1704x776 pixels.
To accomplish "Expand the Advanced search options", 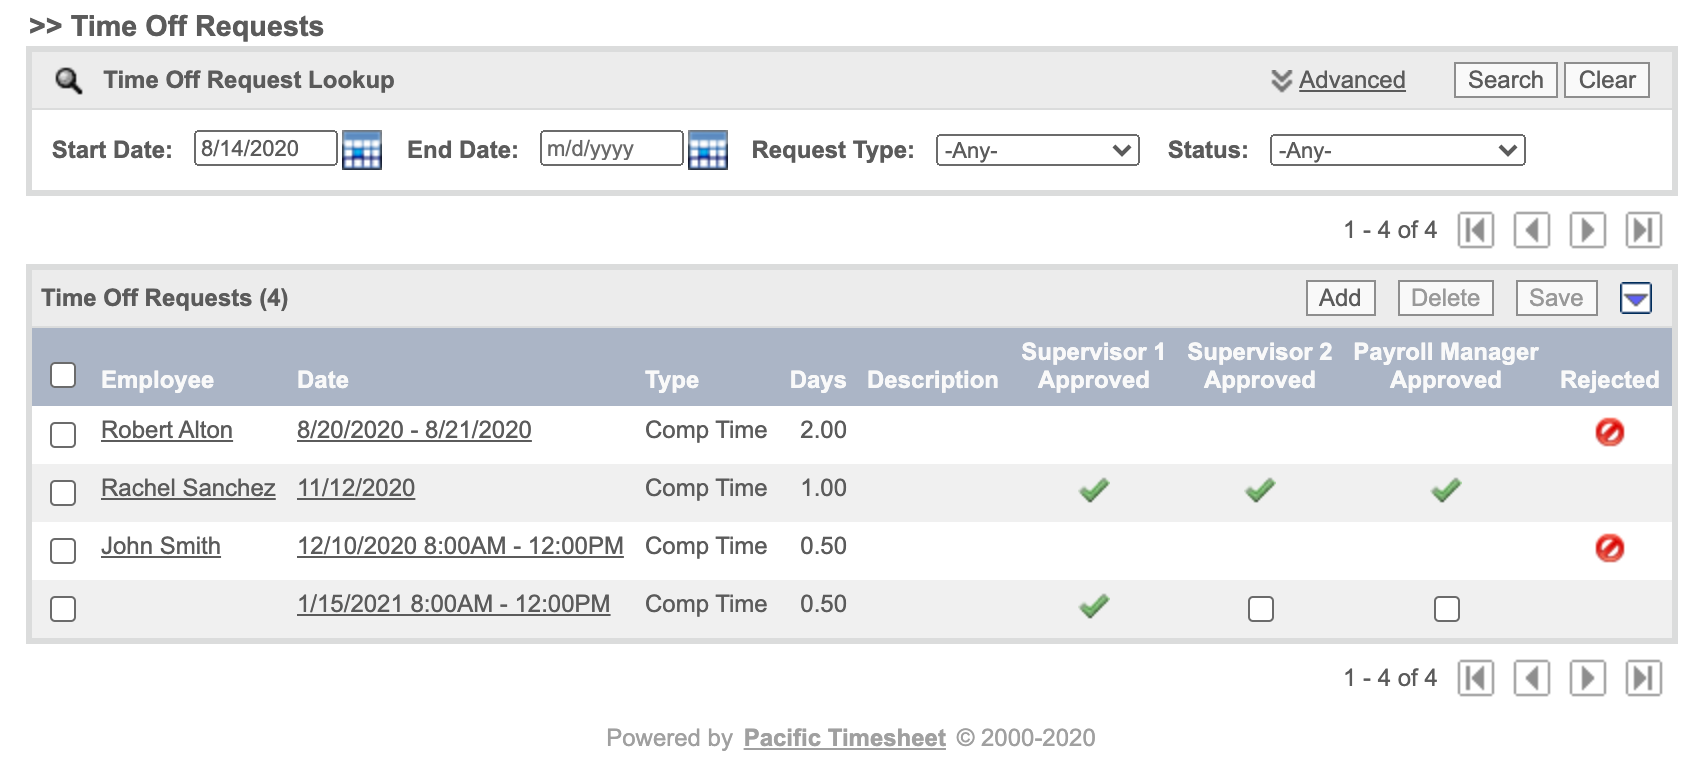I will (1338, 80).
